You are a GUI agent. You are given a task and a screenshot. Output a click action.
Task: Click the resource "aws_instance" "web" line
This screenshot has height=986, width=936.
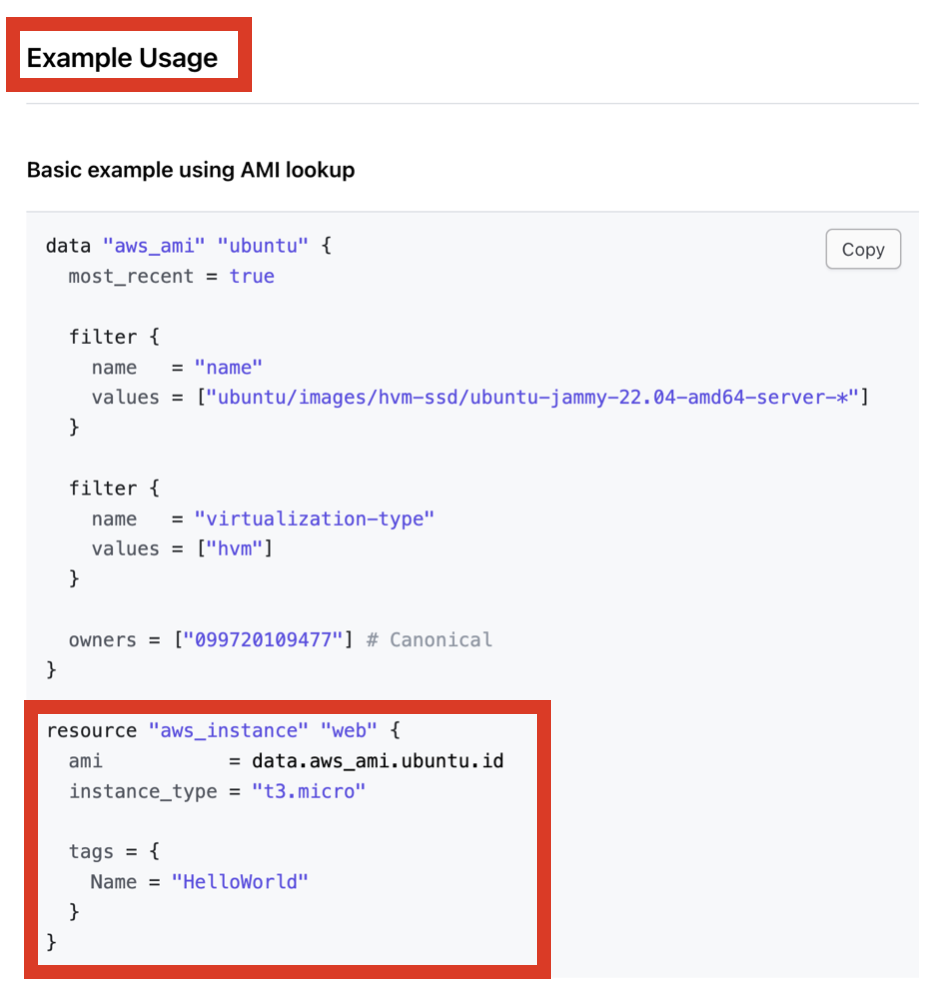[x=223, y=730]
